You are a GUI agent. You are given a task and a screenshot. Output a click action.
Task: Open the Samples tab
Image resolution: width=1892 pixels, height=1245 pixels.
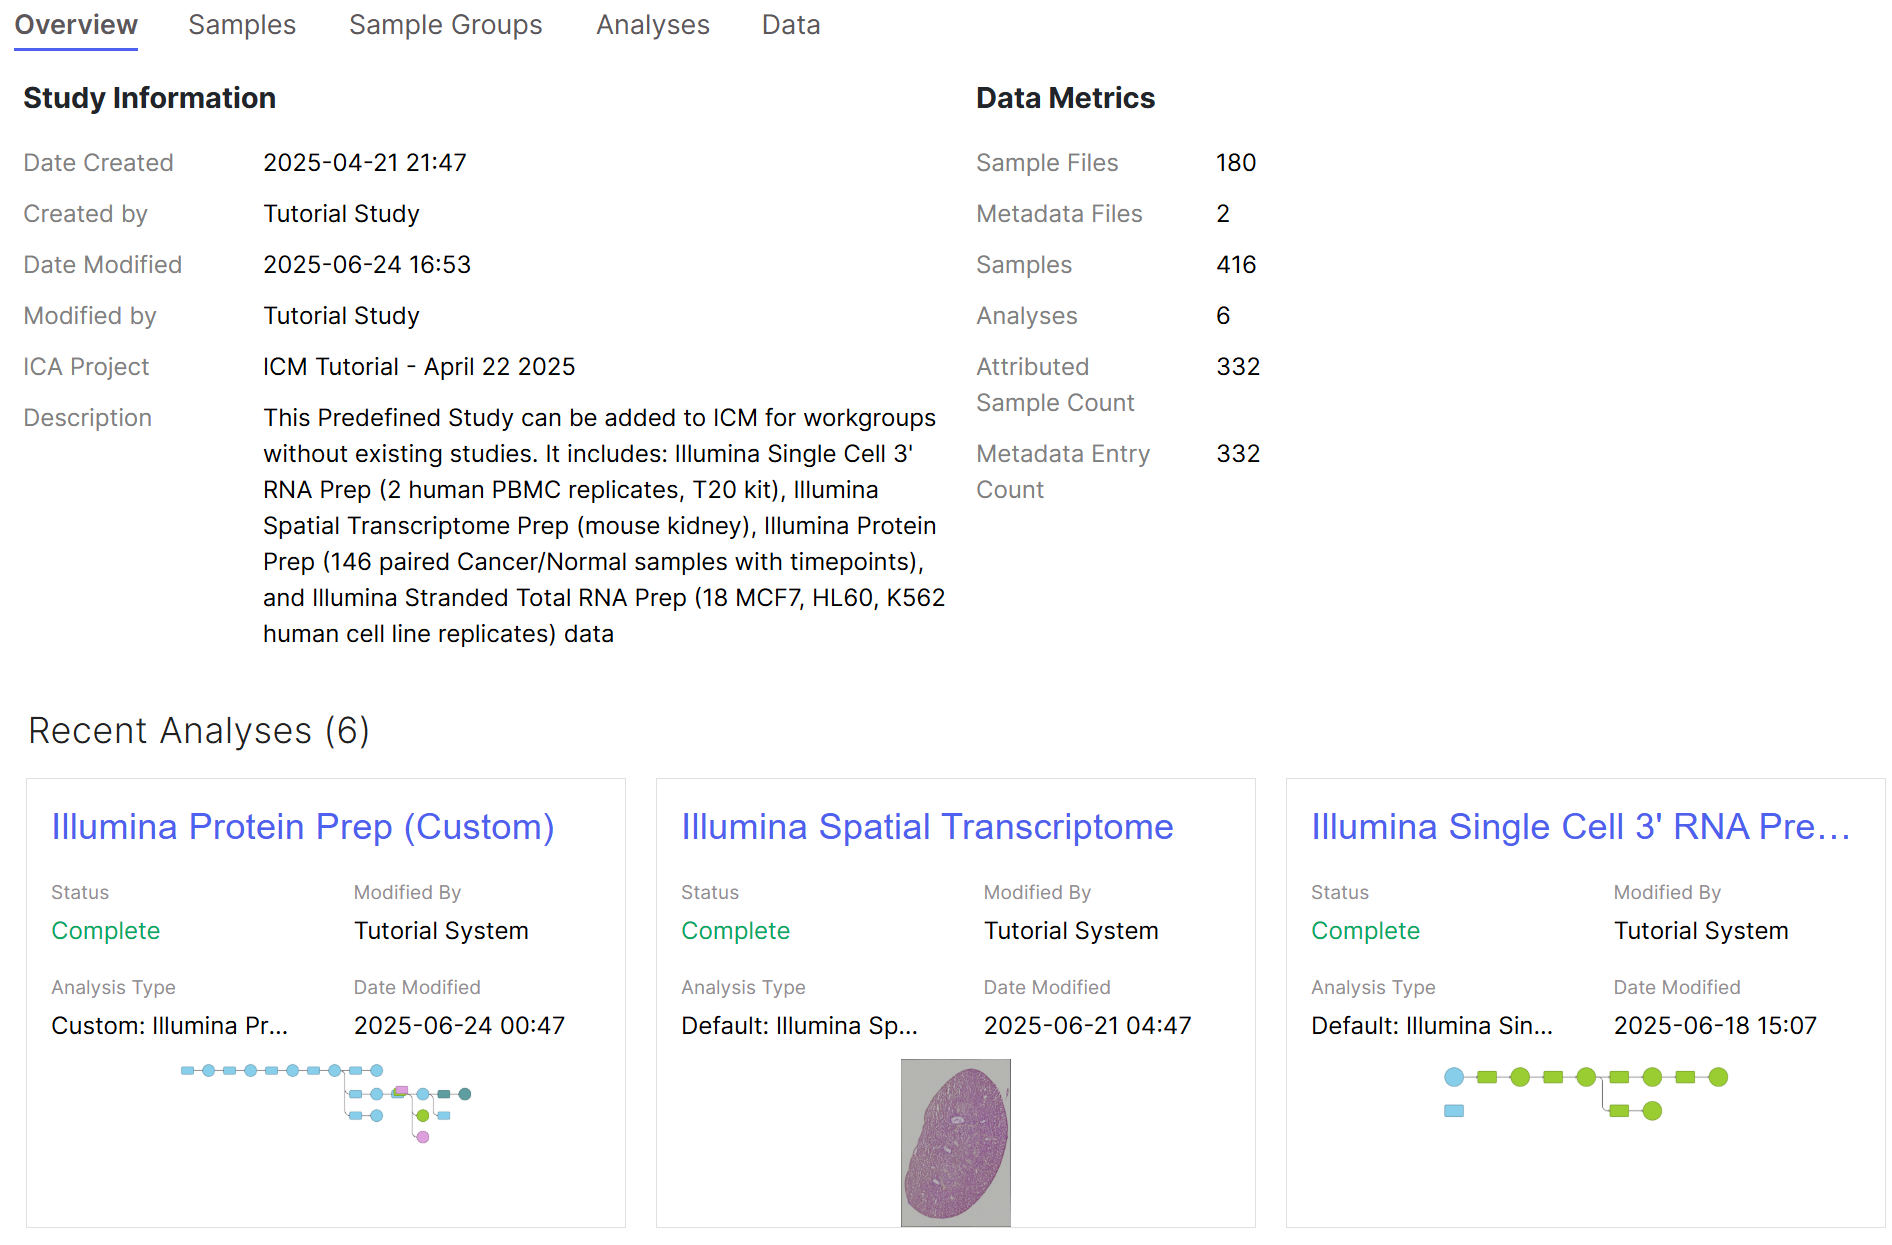point(242,25)
